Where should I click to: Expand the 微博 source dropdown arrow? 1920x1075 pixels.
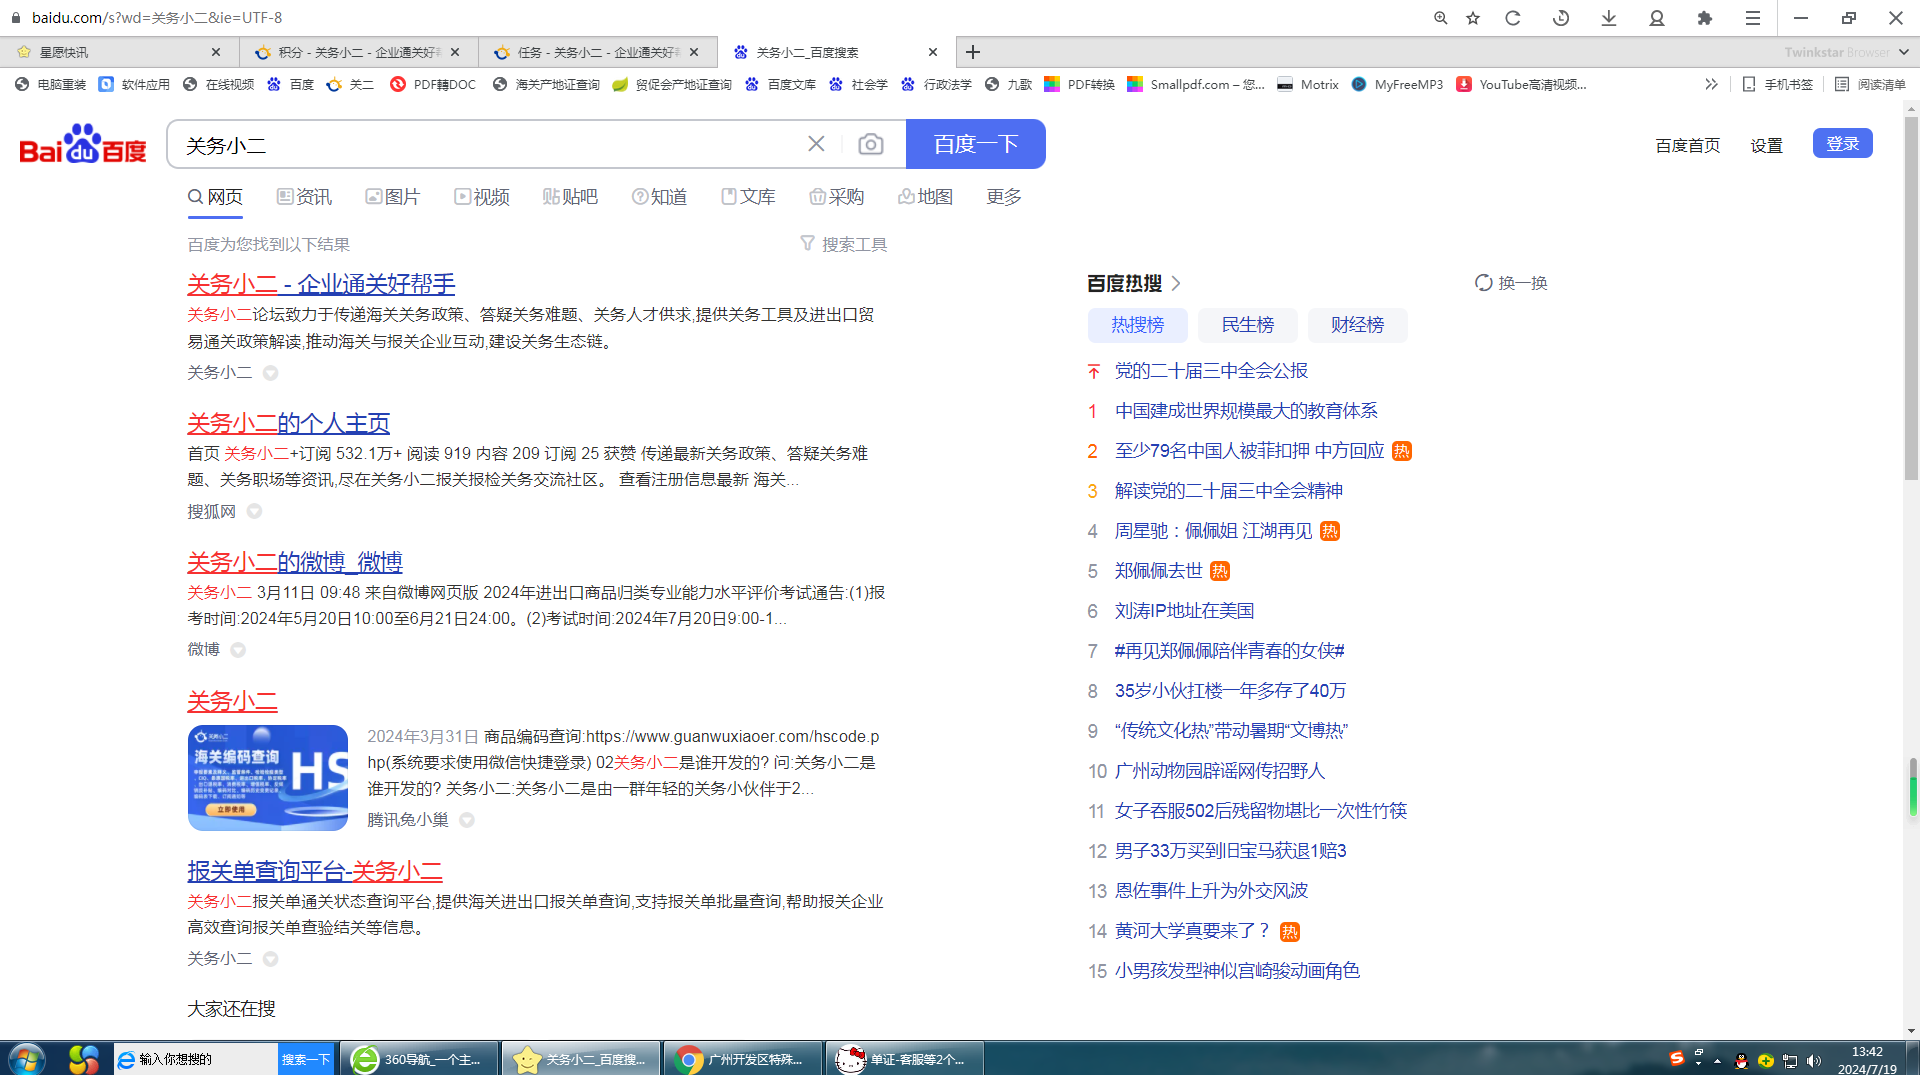(x=238, y=650)
